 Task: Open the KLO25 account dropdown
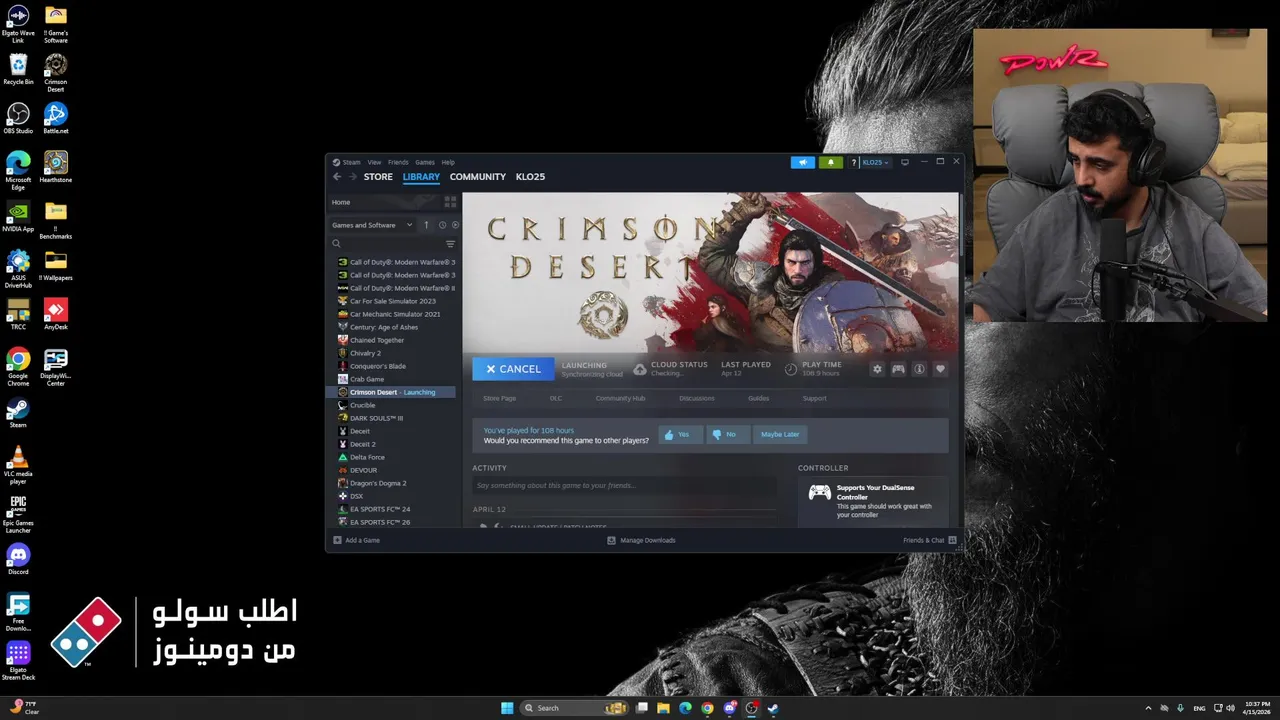coord(875,162)
